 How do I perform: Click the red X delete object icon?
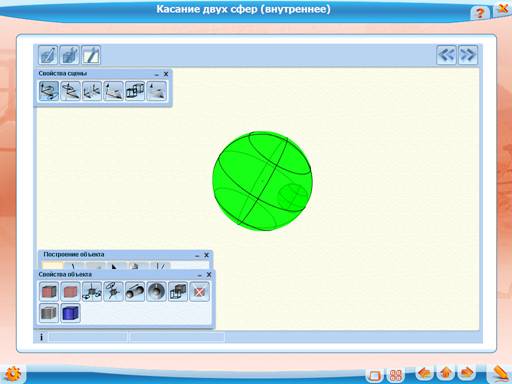click(x=199, y=292)
